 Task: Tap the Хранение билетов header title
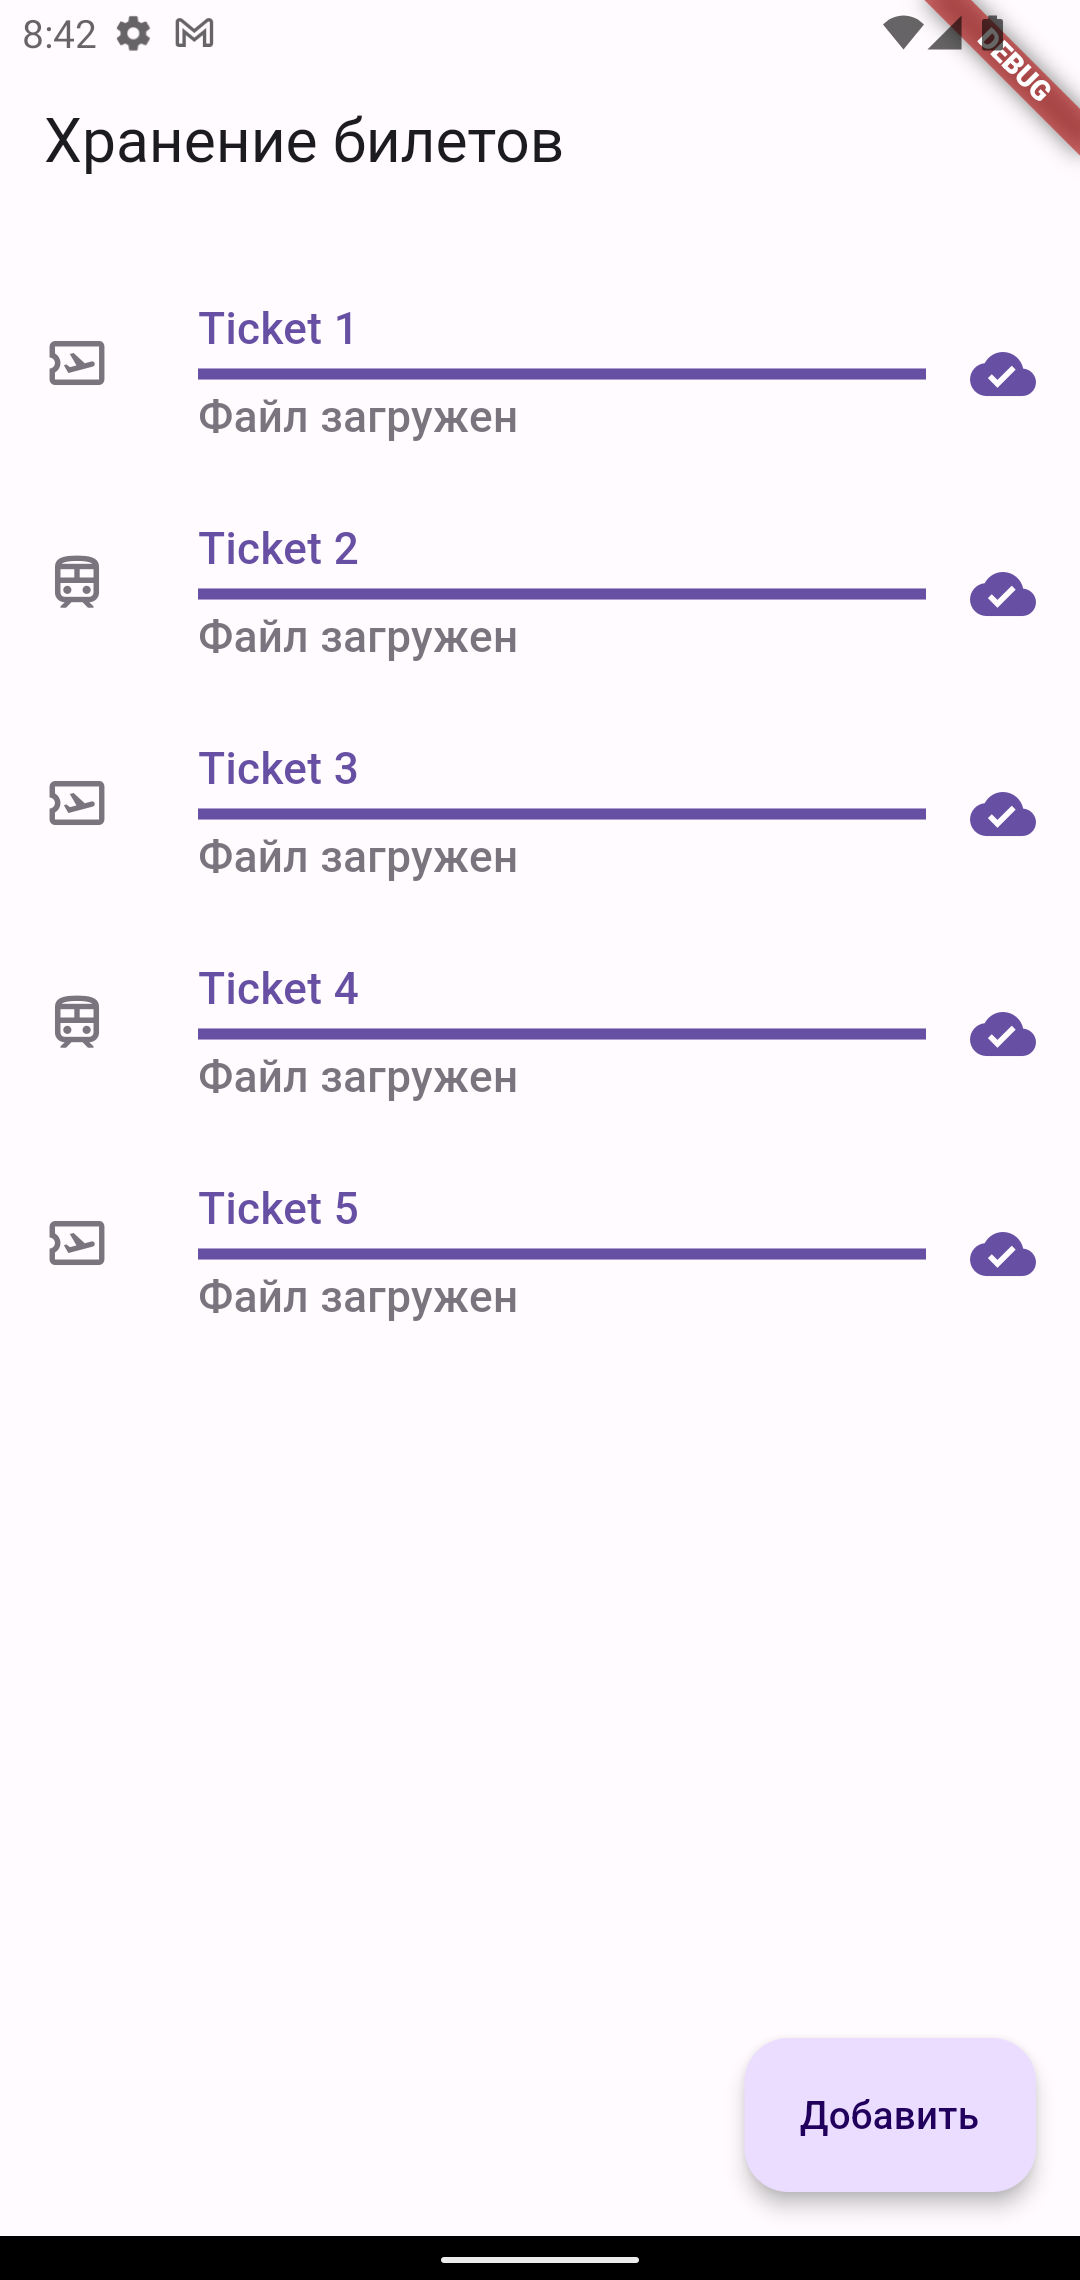pyautogui.click(x=304, y=141)
